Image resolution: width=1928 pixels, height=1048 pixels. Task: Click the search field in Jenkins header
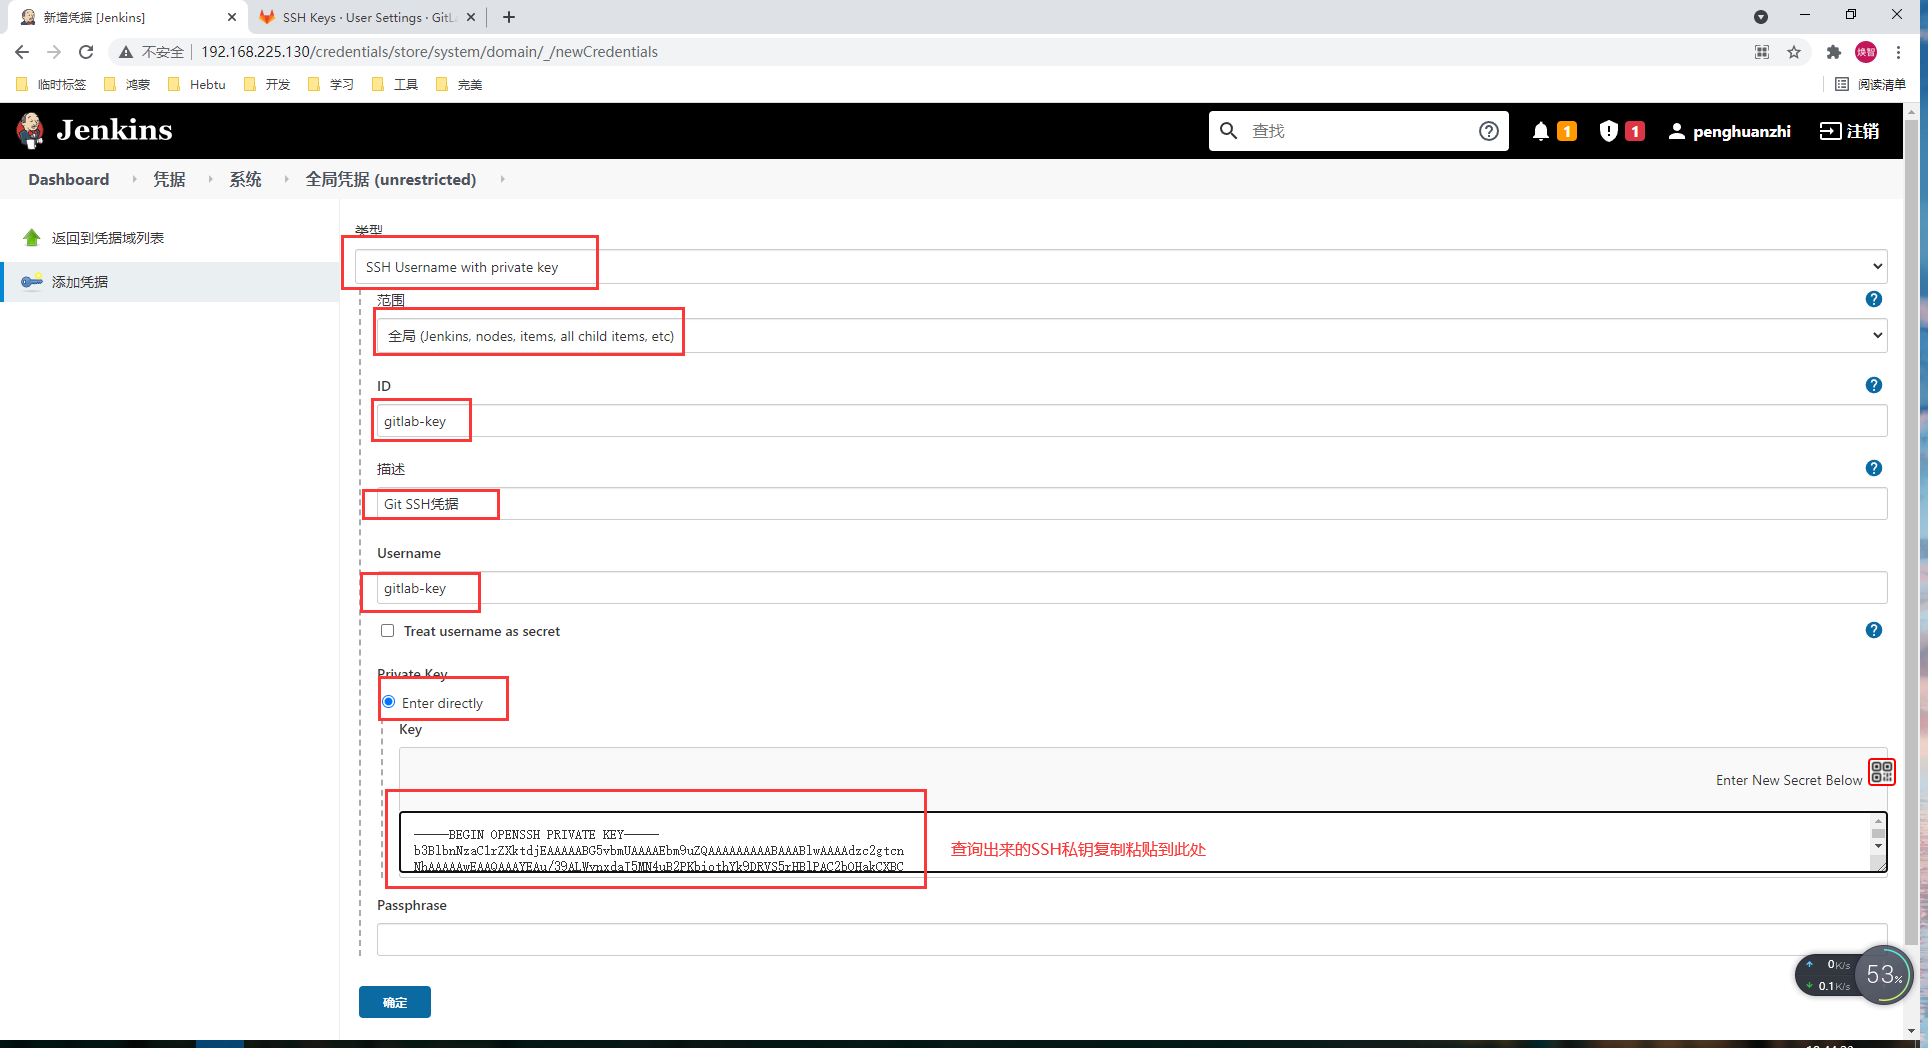coord(1358,131)
